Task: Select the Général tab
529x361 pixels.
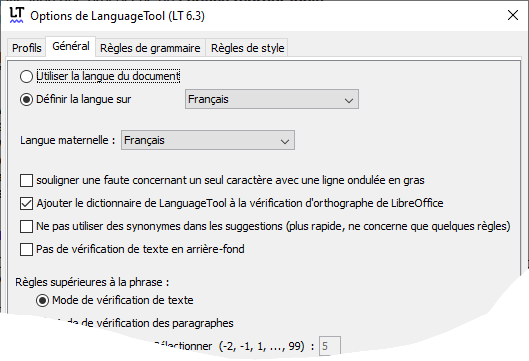Action: tap(71, 46)
